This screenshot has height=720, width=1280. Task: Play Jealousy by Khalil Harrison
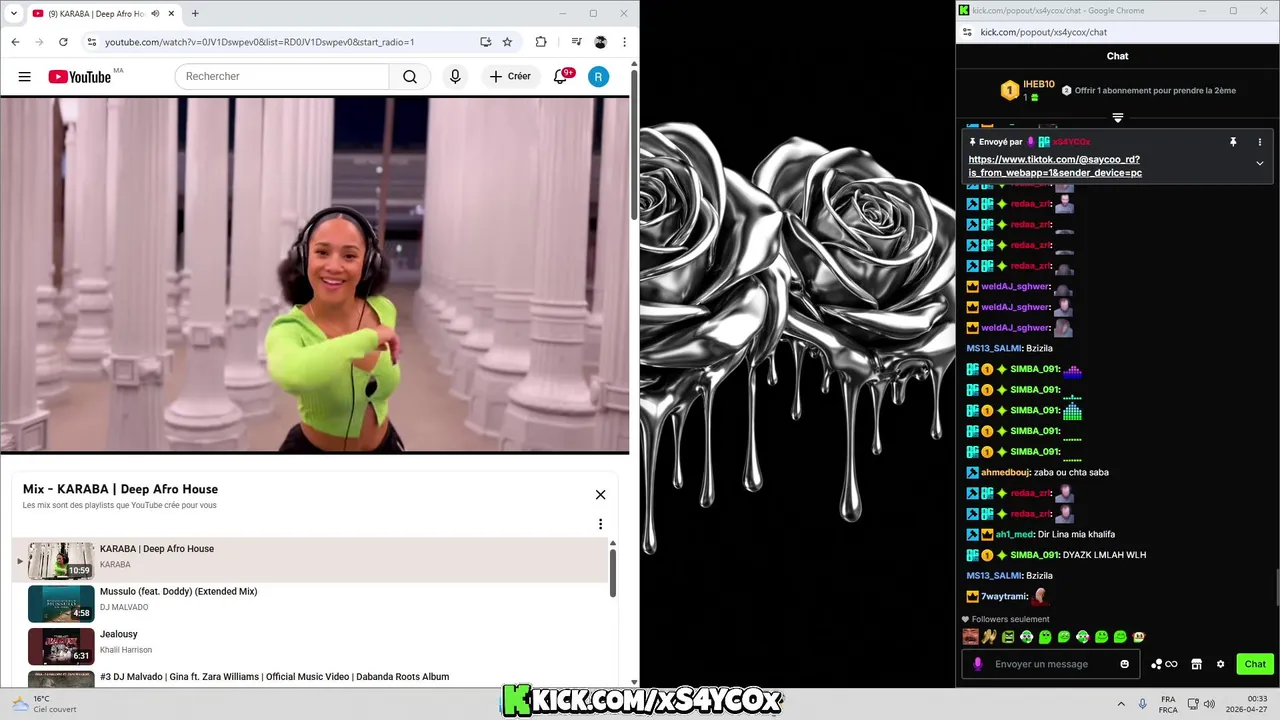310,646
